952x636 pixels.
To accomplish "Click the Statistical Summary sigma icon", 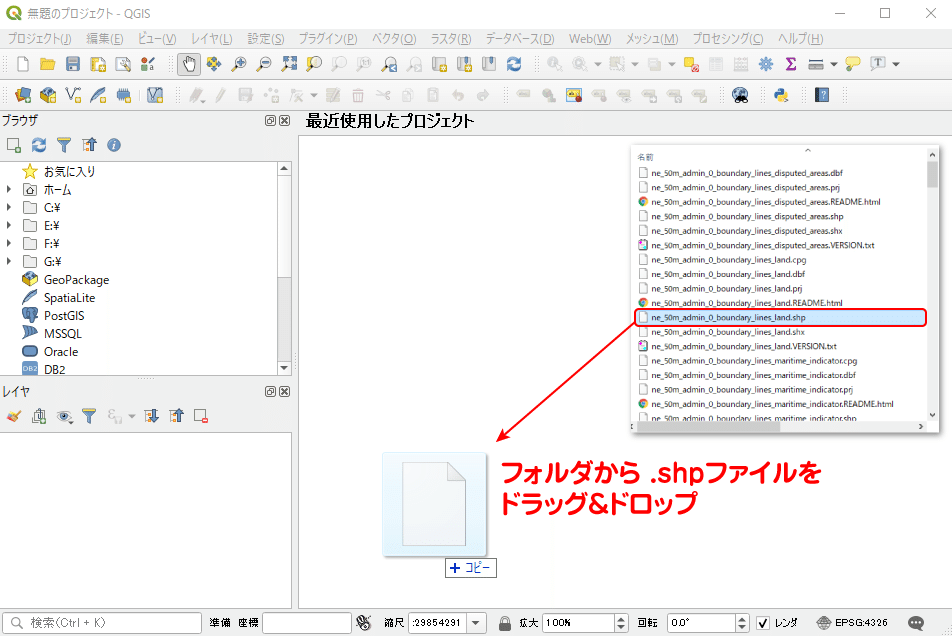I will (790, 64).
